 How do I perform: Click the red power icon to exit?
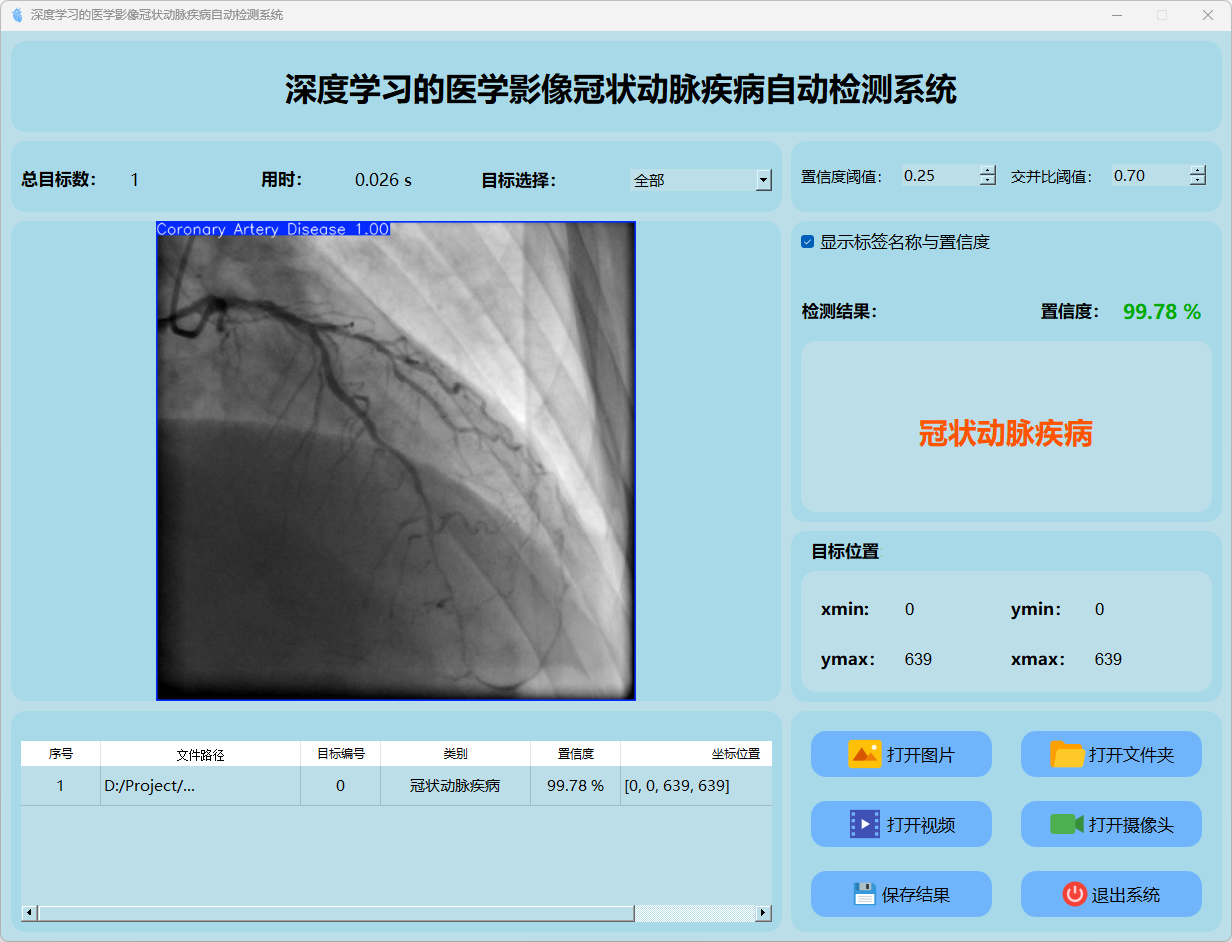tap(1074, 894)
